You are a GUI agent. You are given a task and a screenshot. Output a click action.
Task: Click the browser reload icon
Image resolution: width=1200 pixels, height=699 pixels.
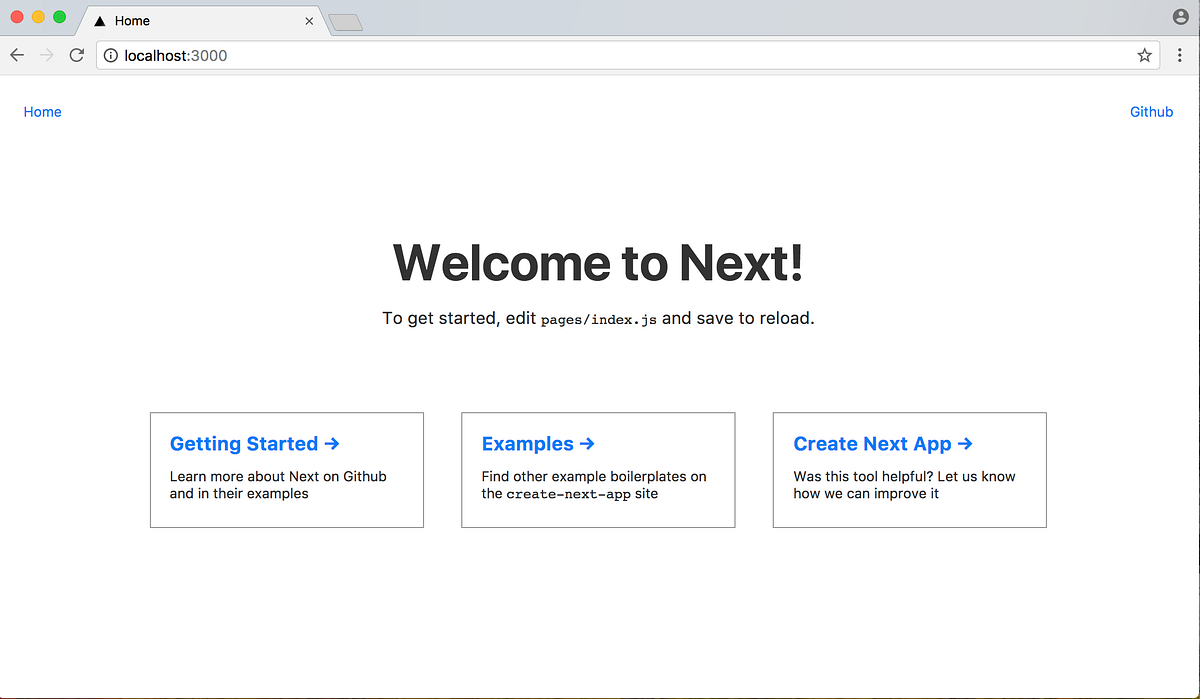[77, 55]
